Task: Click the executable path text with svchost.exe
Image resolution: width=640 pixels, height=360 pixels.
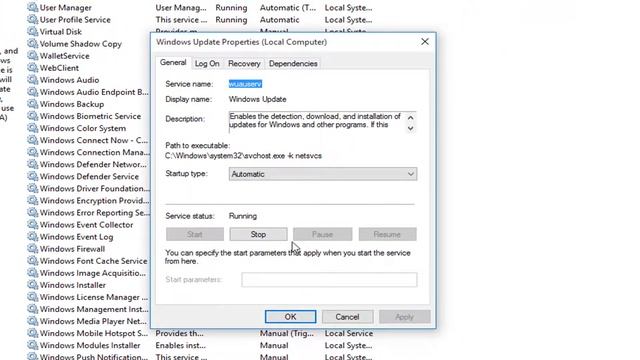Action: [243, 156]
